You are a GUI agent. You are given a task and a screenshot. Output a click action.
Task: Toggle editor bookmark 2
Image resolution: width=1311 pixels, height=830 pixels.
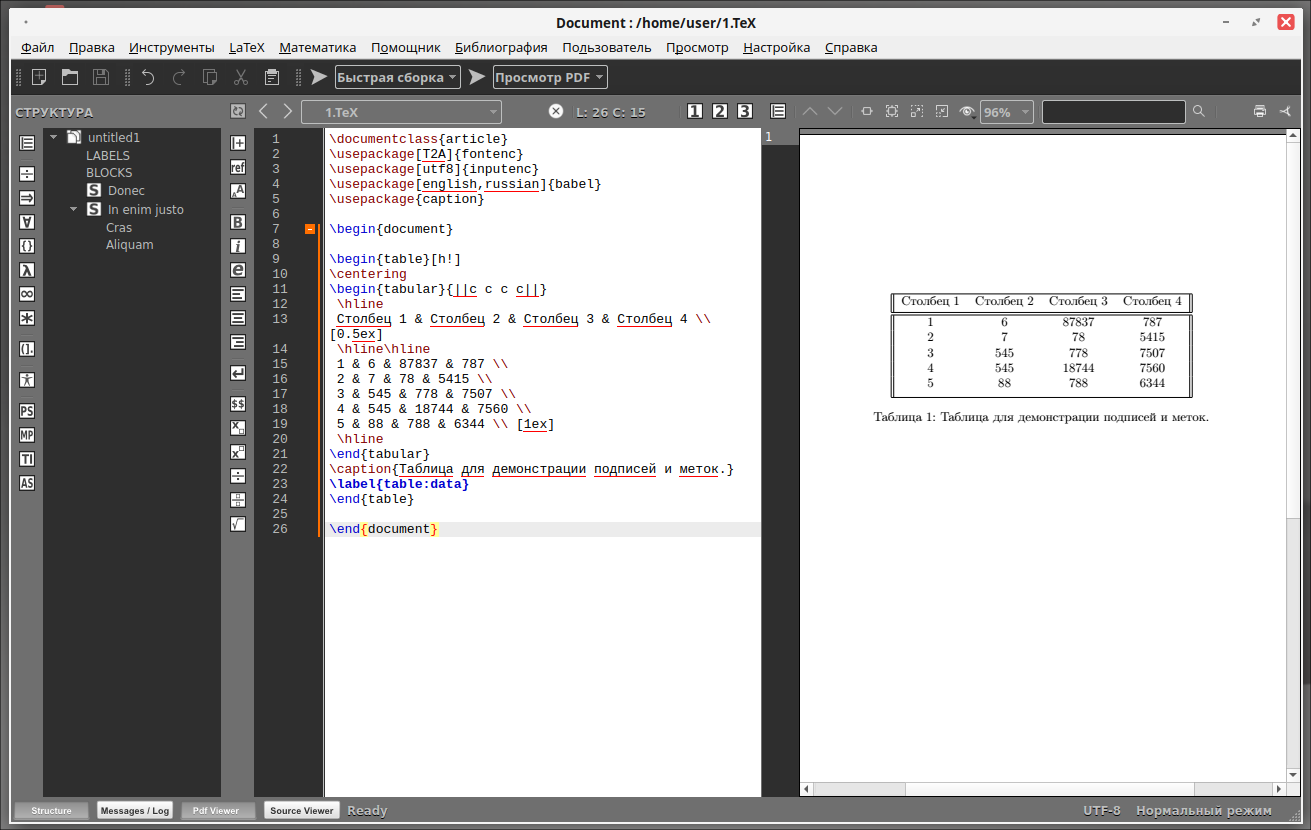click(720, 111)
